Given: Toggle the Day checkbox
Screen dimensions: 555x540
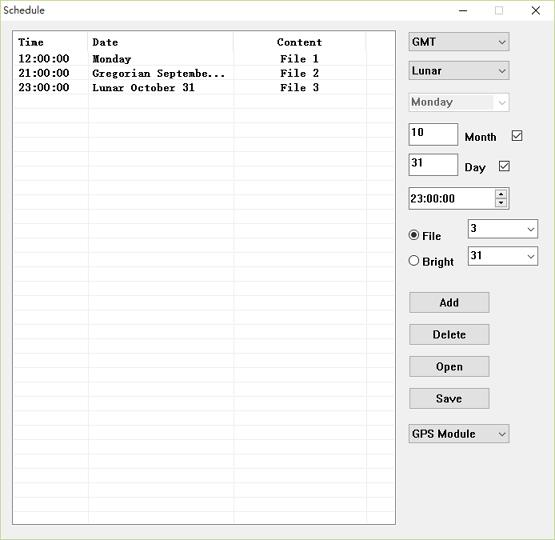Looking at the screenshot, I should 504,166.
